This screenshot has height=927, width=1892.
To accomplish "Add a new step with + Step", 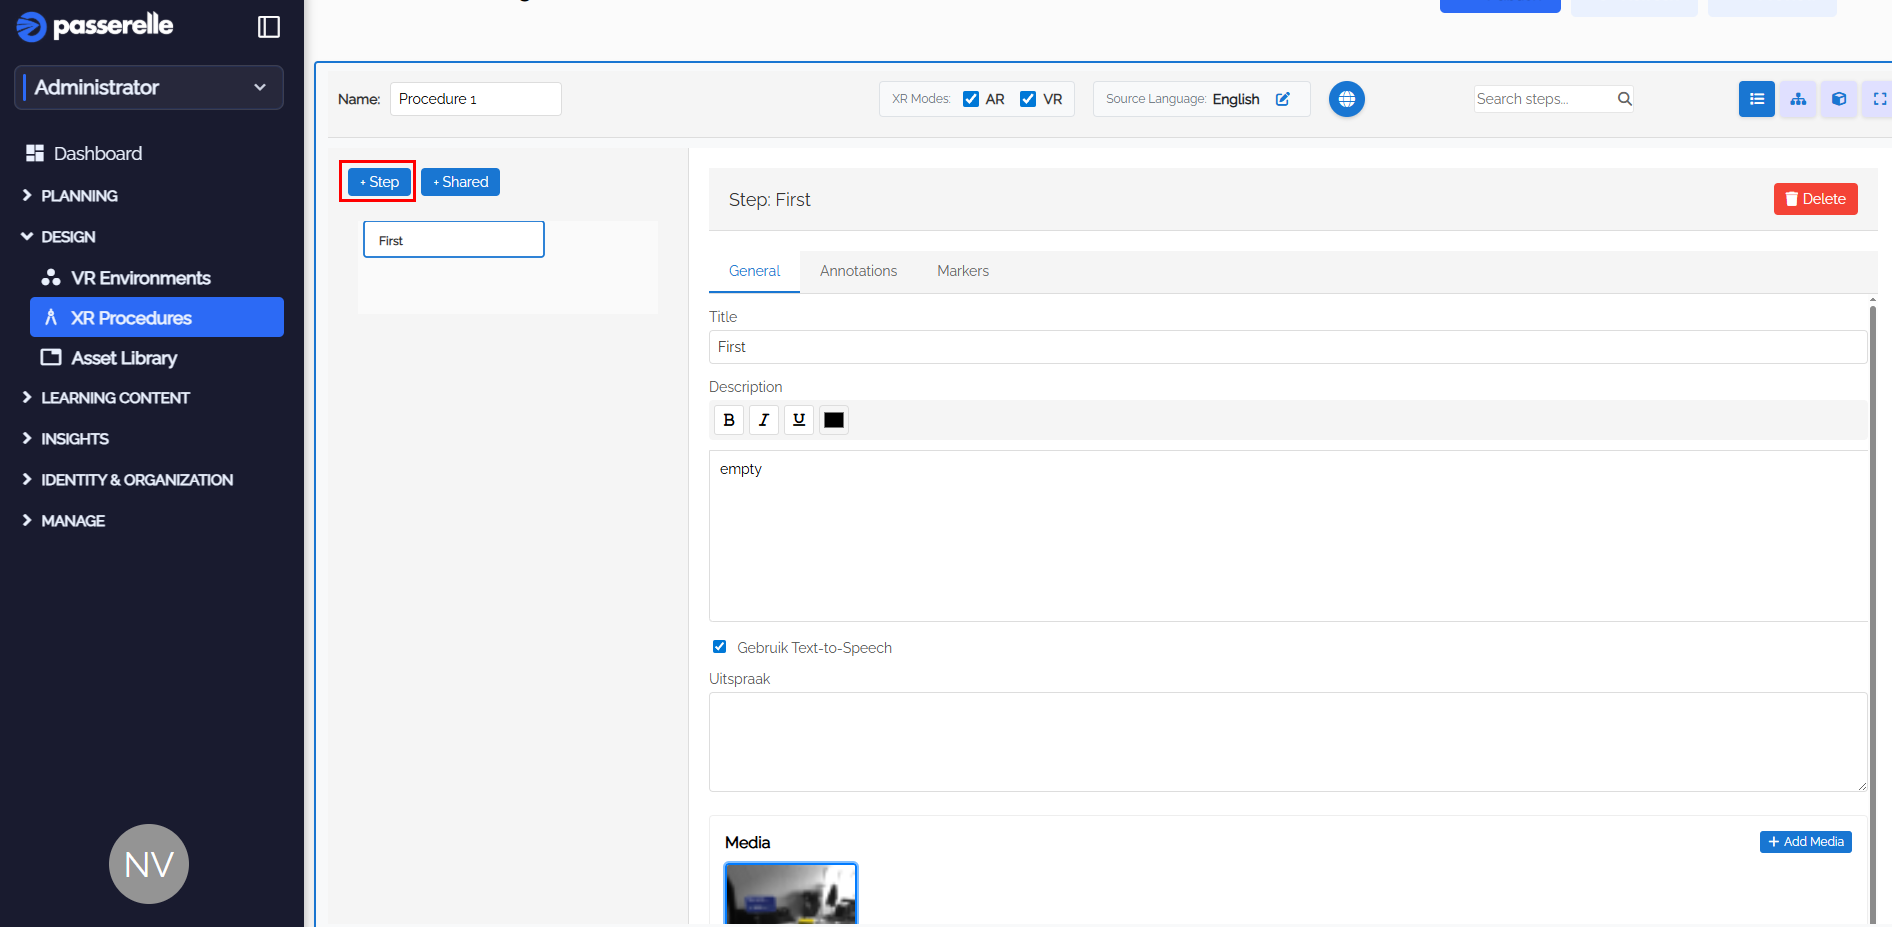I will pos(379,182).
